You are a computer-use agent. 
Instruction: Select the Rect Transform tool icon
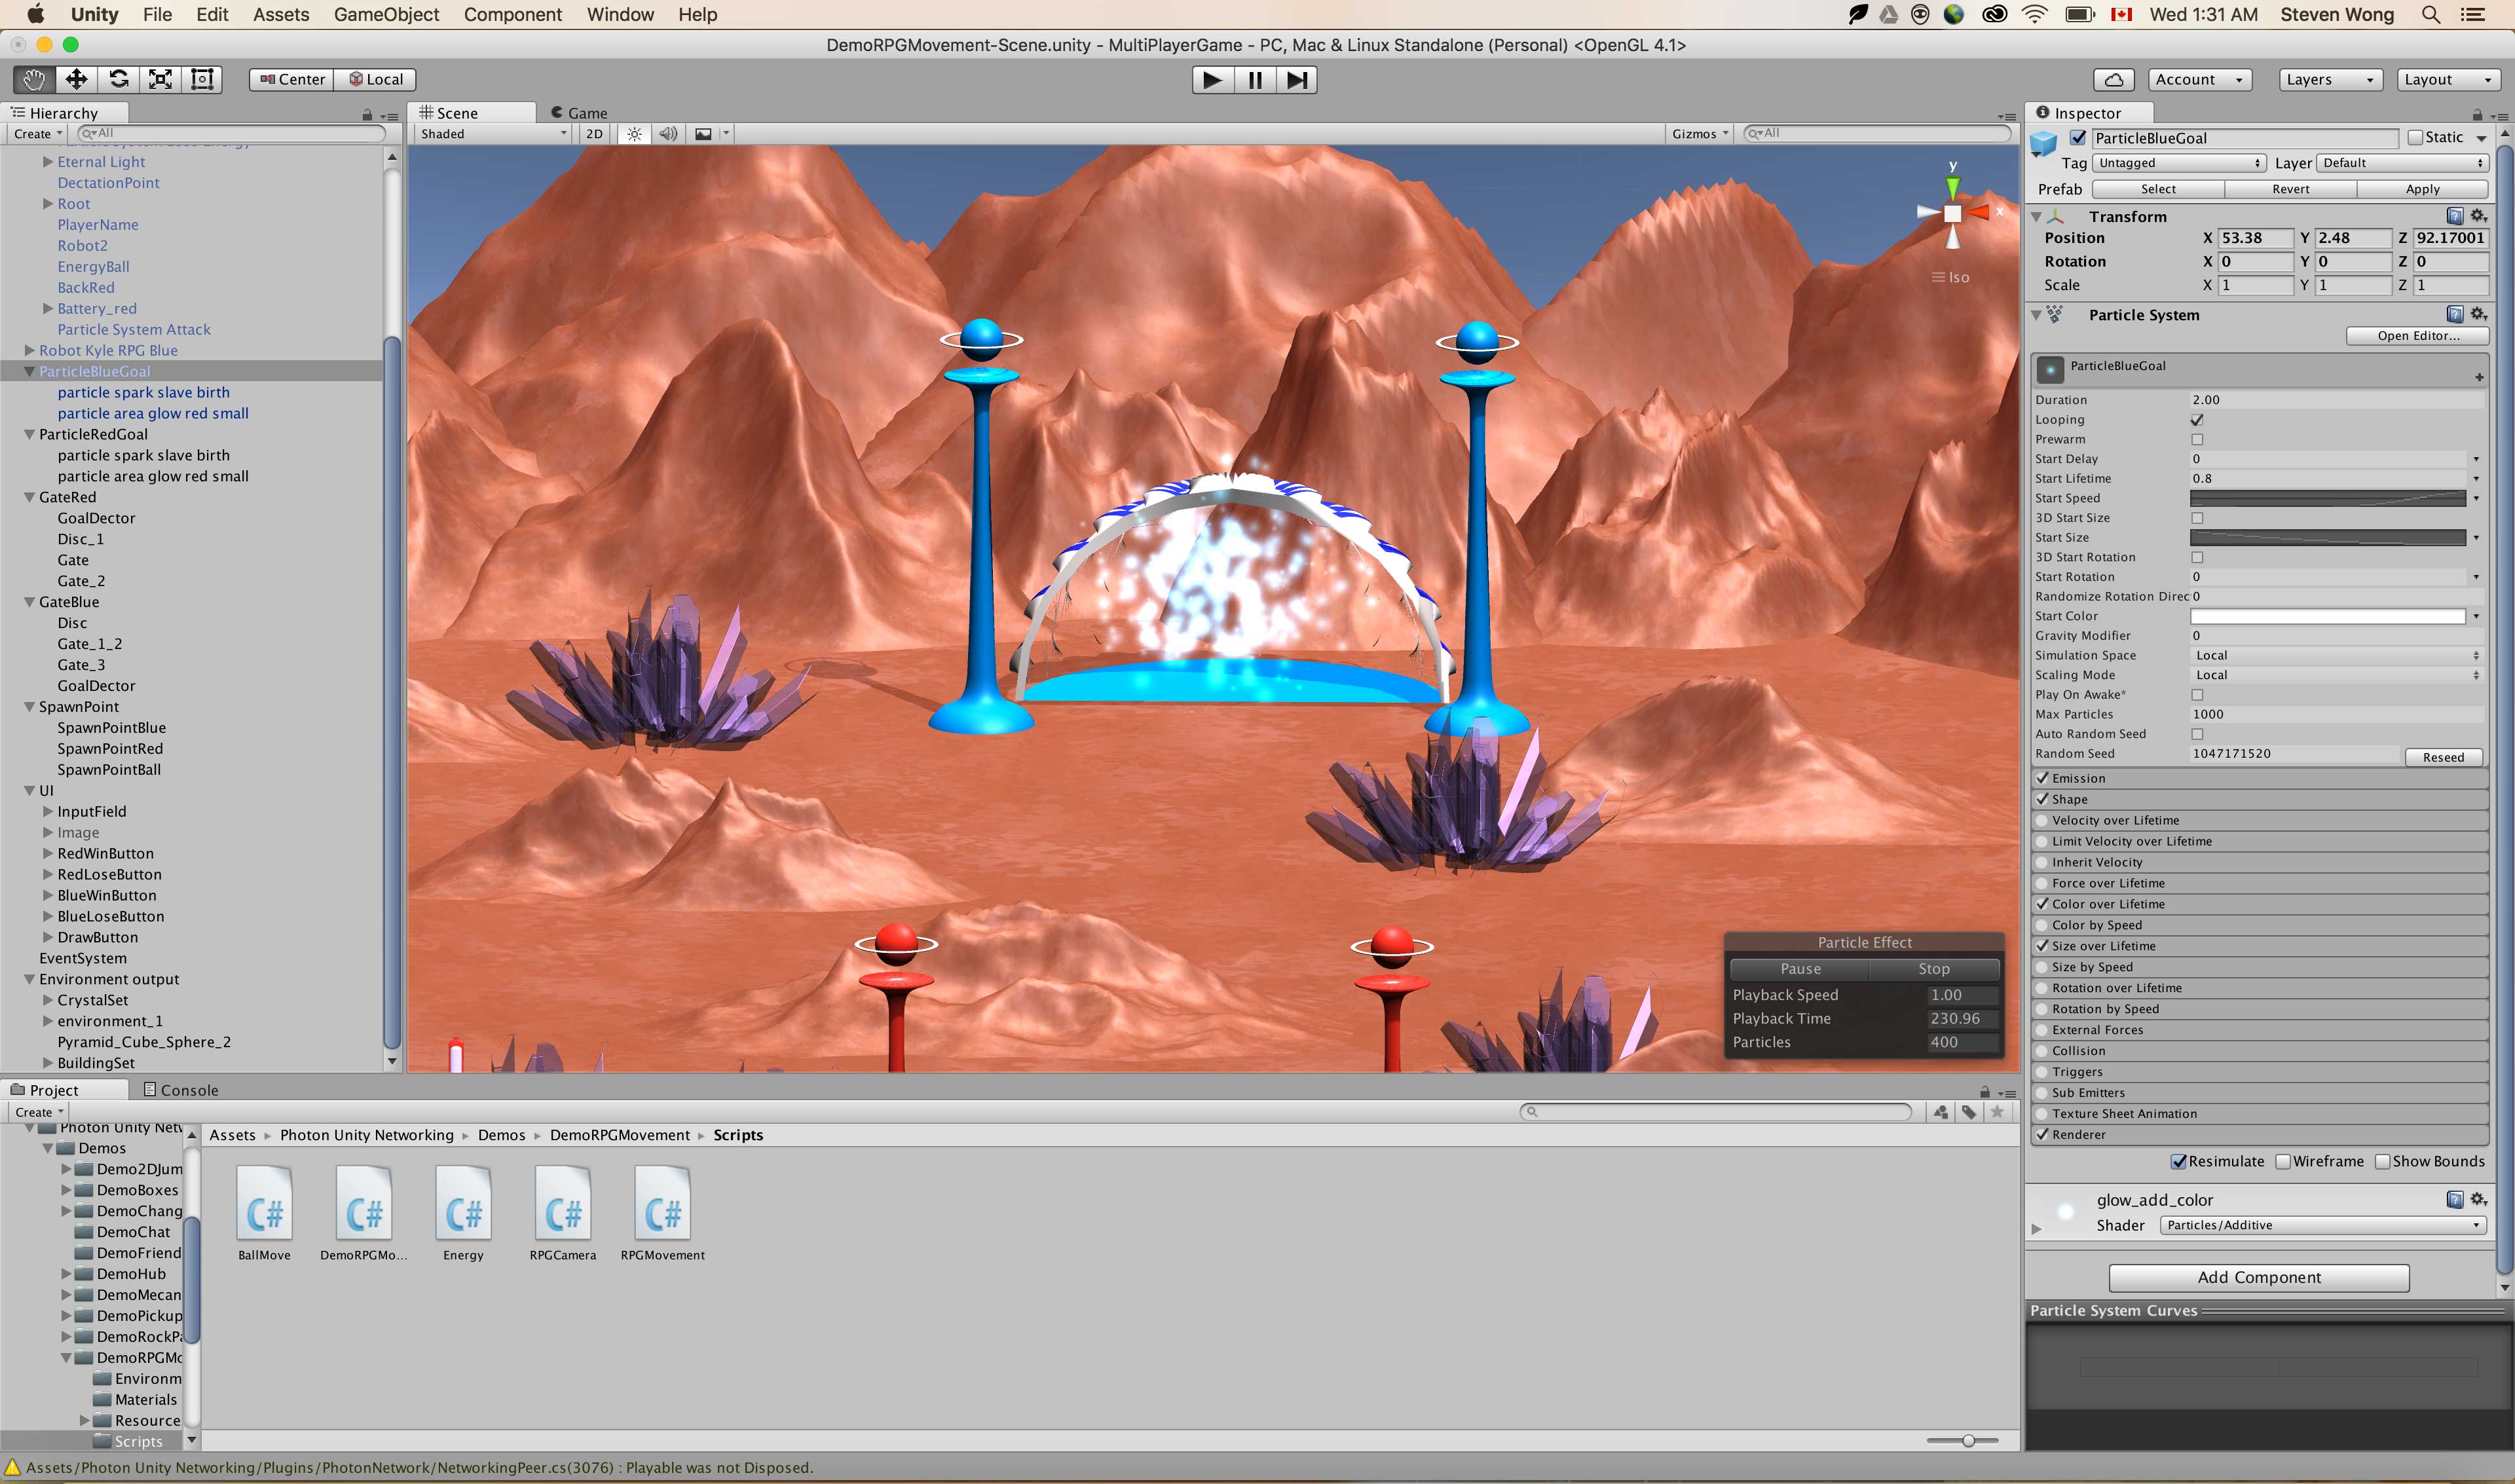(202, 79)
